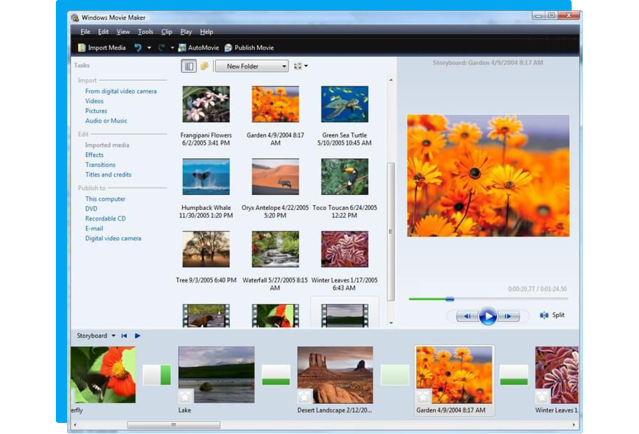Select the Oryx Antelope thumbnail
Viewport: 639px width, 434px height.
(275, 177)
